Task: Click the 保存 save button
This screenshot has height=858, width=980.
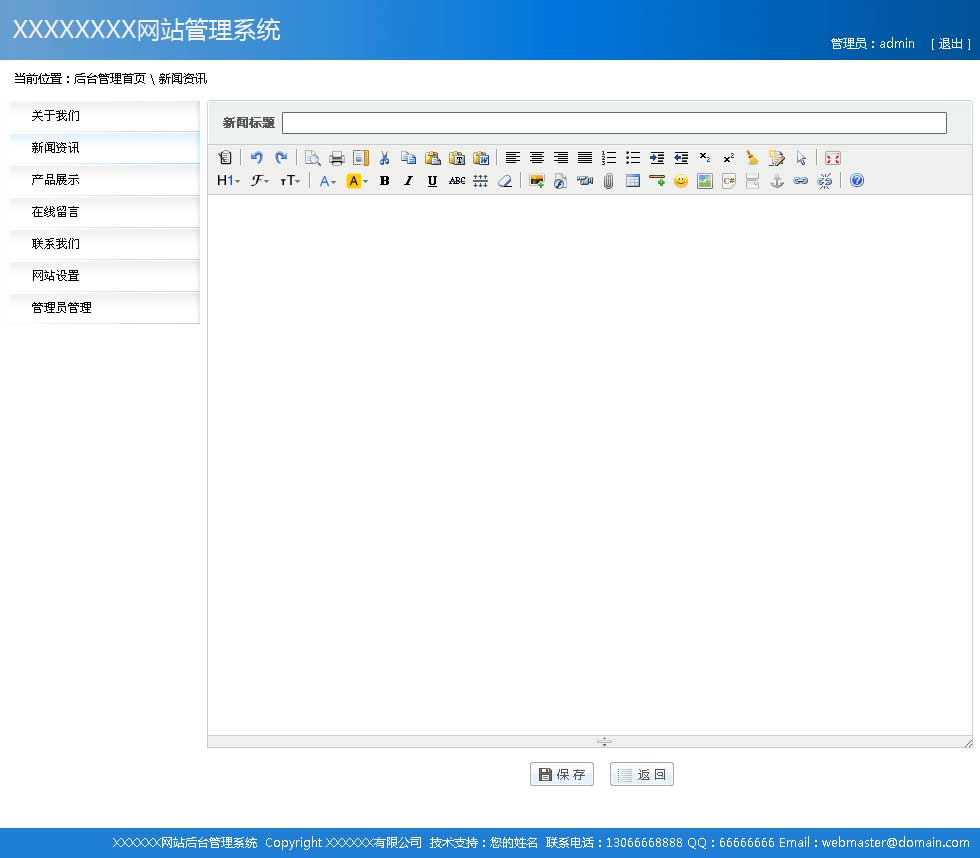Action: 562,774
